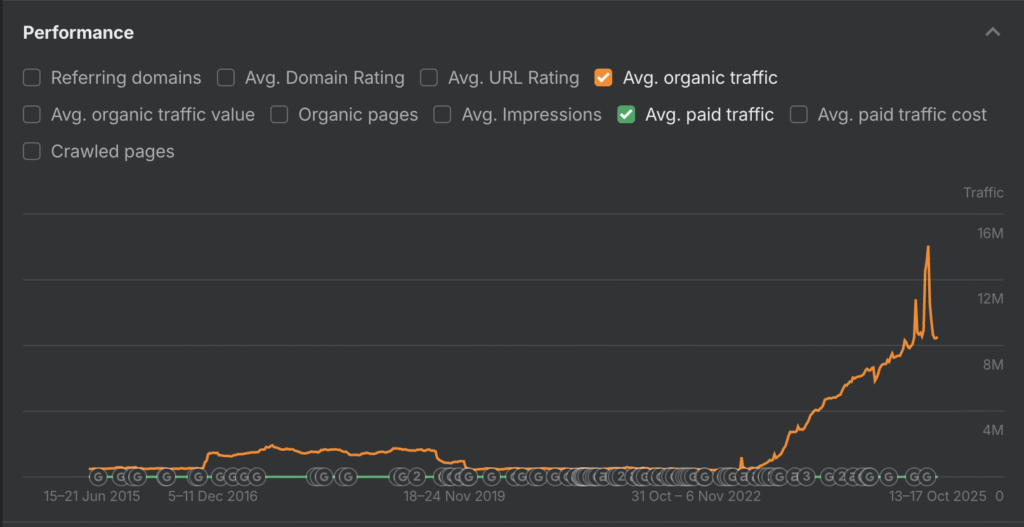Enable Avg. organic traffic value checkbox
The width and height of the screenshot is (1024, 527).
pyautogui.click(x=32, y=115)
